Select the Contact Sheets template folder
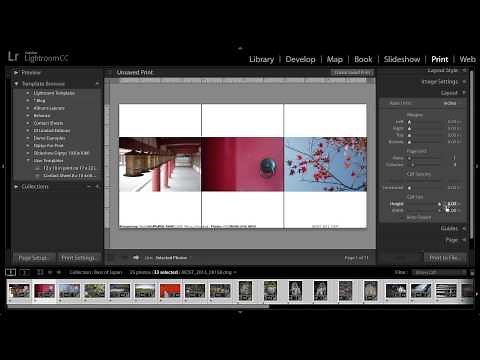The image size is (480, 360). (48, 123)
